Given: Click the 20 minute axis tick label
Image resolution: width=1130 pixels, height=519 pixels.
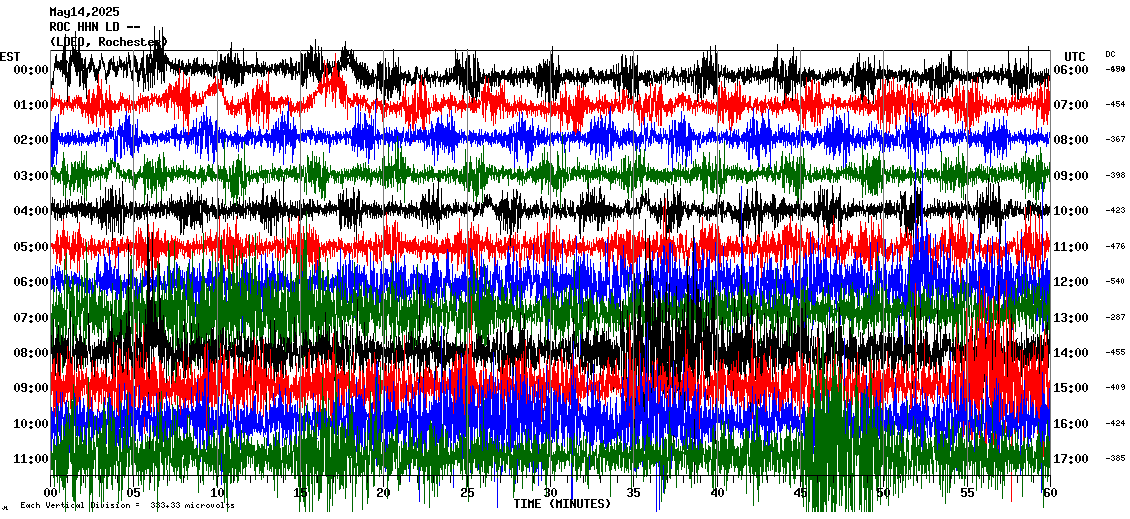Looking at the screenshot, I should pyautogui.click(x=384, y=493).
